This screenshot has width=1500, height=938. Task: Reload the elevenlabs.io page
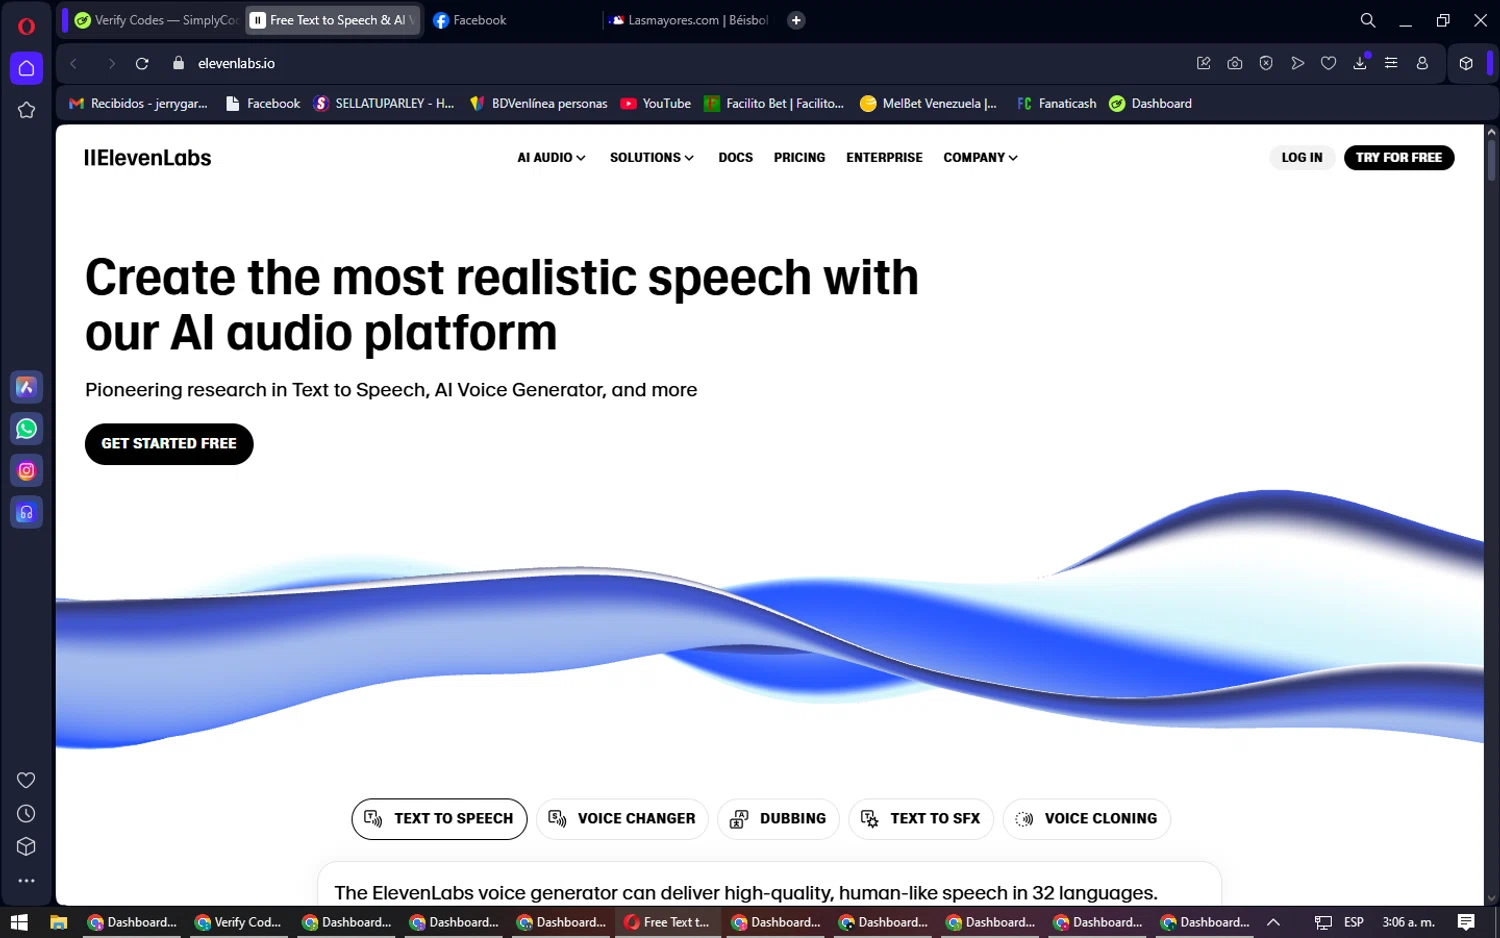(x=142, y=63)
